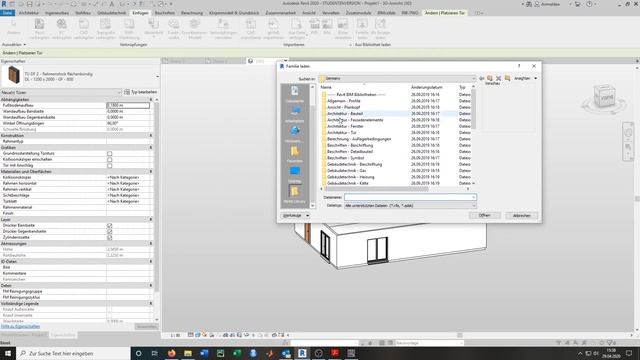Collapse the Abhängigkeiten section
Screen dimensions: 640x360
pyautogui.click(x=151, y=100)
